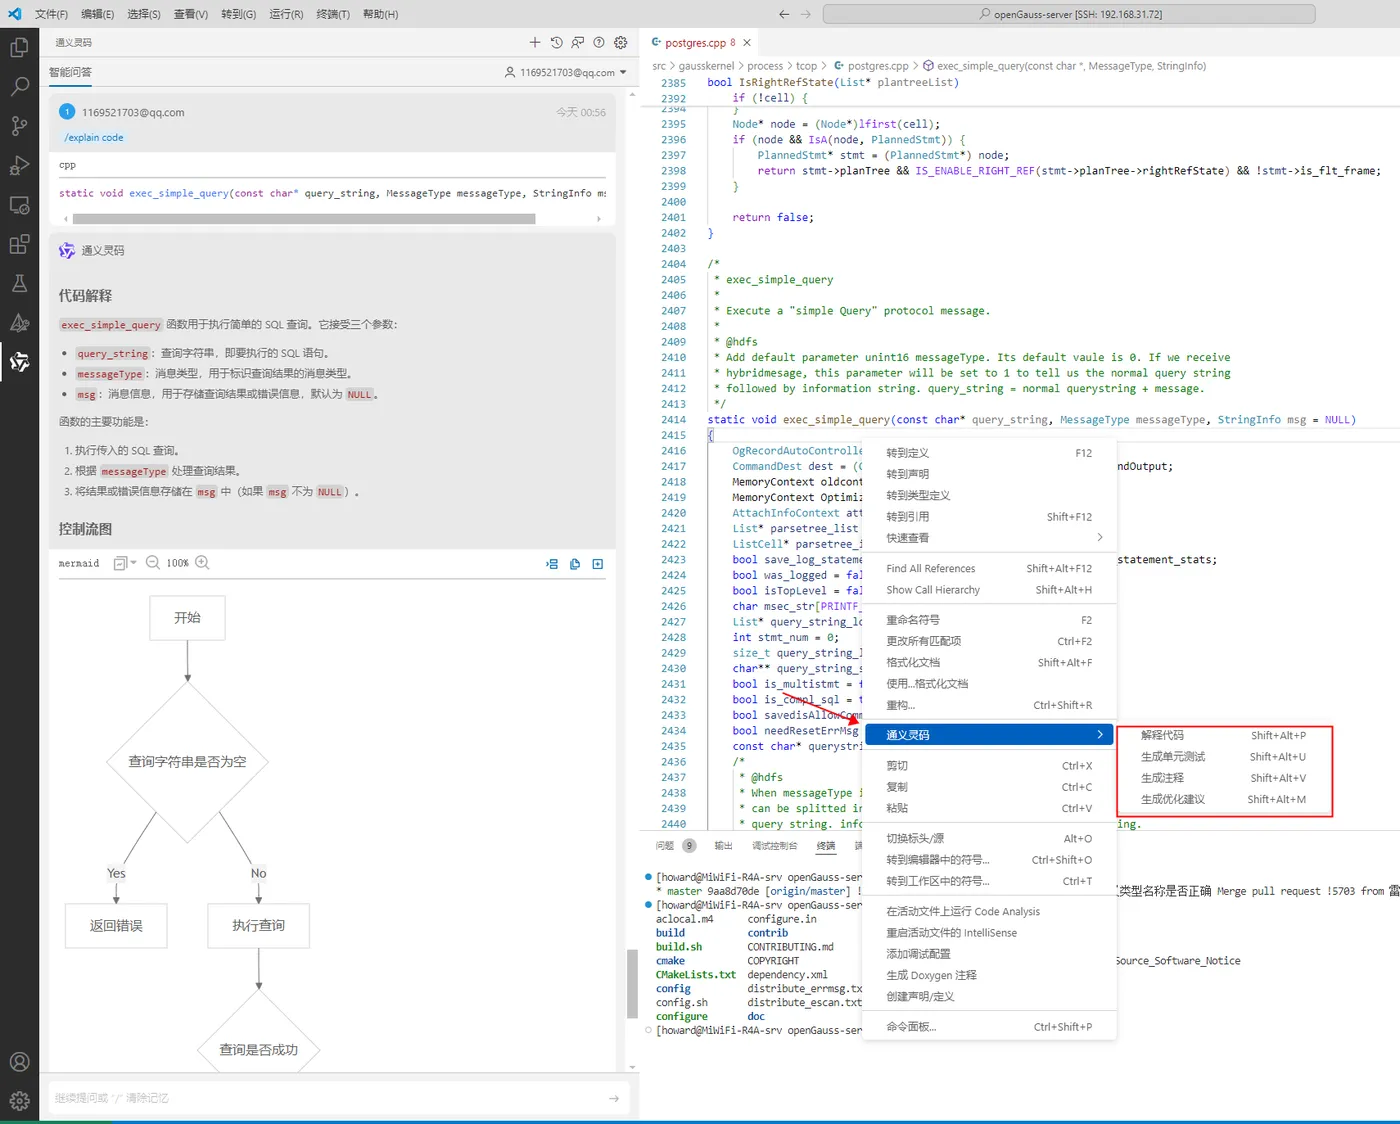Open the Remote Explorer view
The height and width of the screenshot is (1124, 1400).
tap(19, 205)
